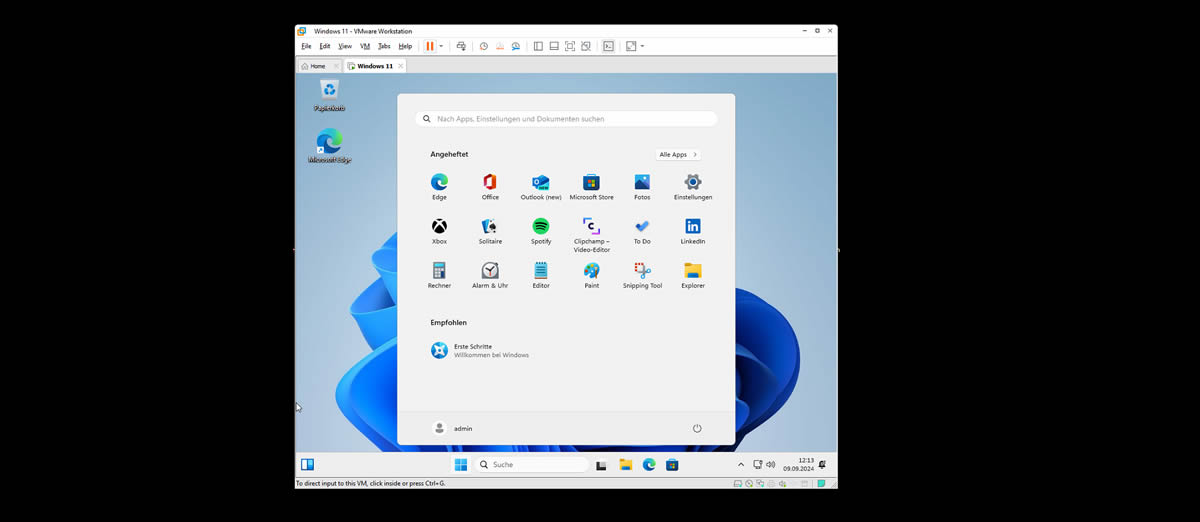Viewport: 1200px width, 522px height.
Task: Launch the Xbox app
Action: [x=439, y=231]
